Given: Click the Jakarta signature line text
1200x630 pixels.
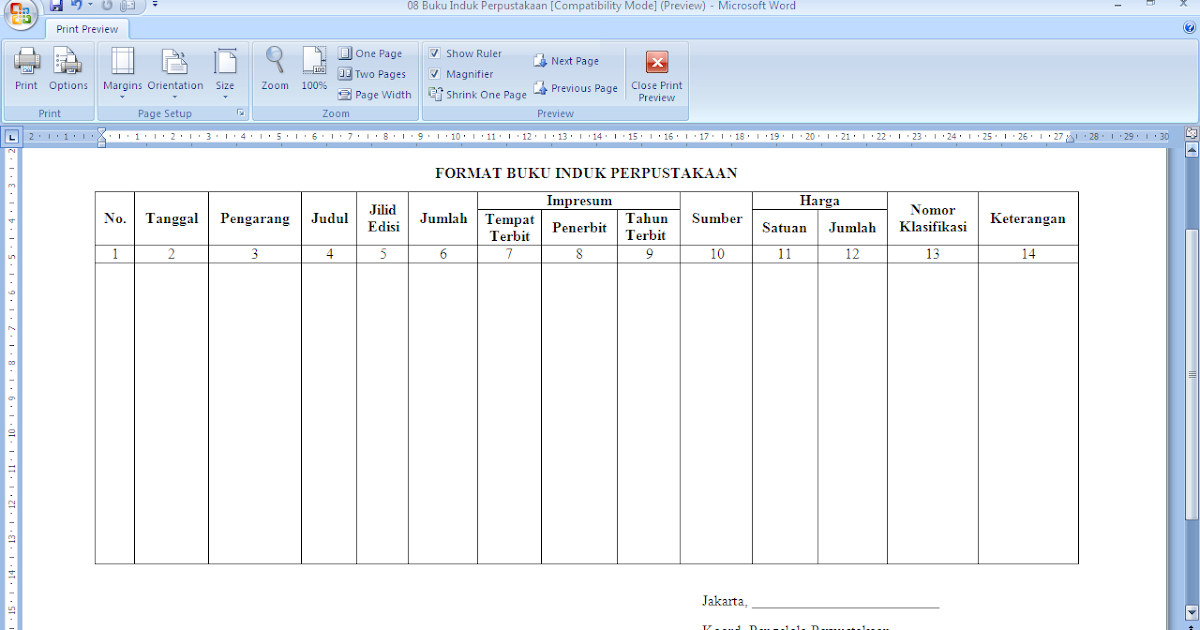Looking at the screenshot, I should click(820, 601).
